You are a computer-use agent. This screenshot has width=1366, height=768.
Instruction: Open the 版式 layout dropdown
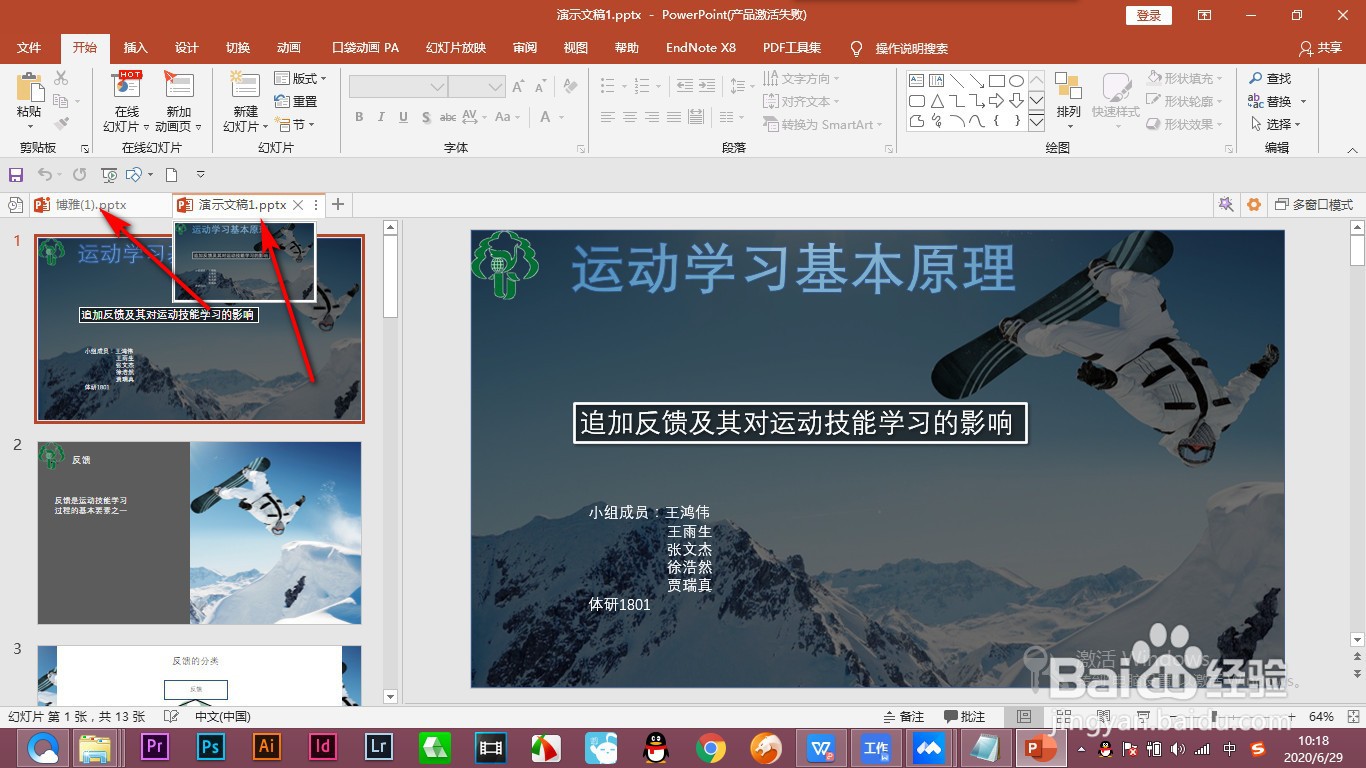(x=300, y=78)
